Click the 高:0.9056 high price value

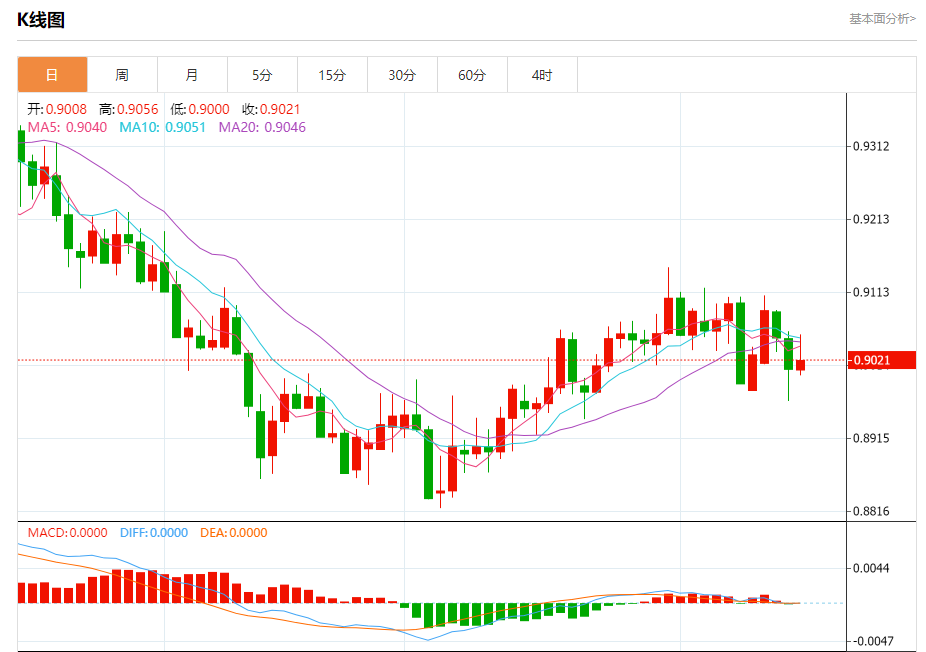(128, 109)
